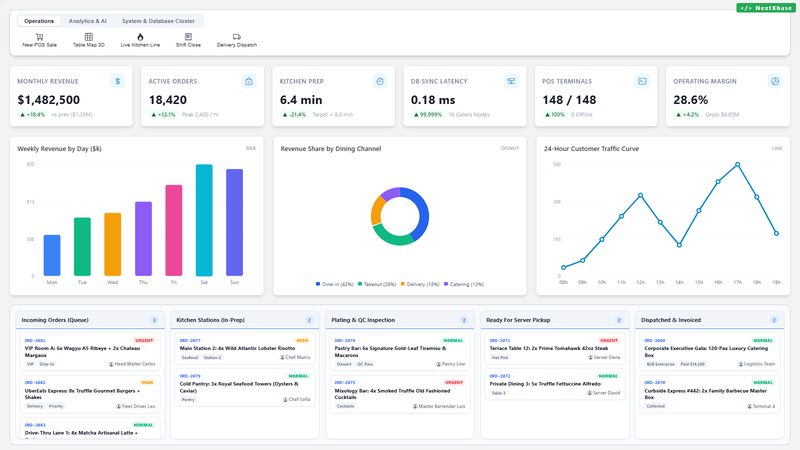
Task: Click the dollar icon on Monthly Revenue
Action: 117,81
